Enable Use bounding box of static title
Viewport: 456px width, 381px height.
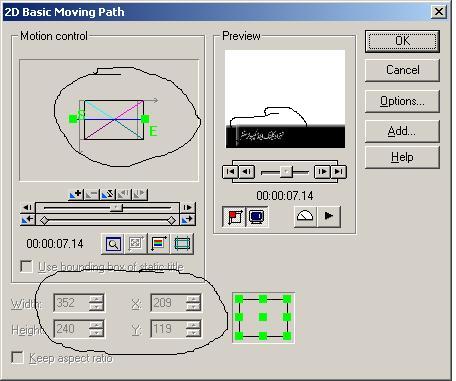(x=26, y=266)
